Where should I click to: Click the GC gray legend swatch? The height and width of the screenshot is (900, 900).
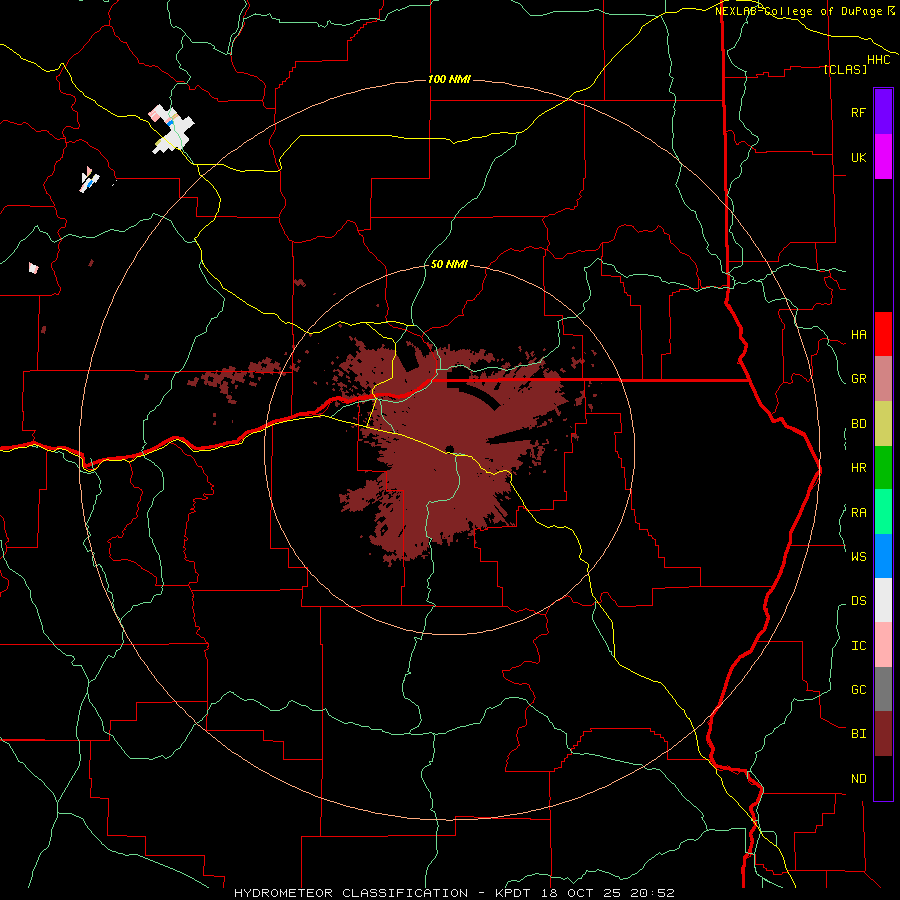pos(883,689)
